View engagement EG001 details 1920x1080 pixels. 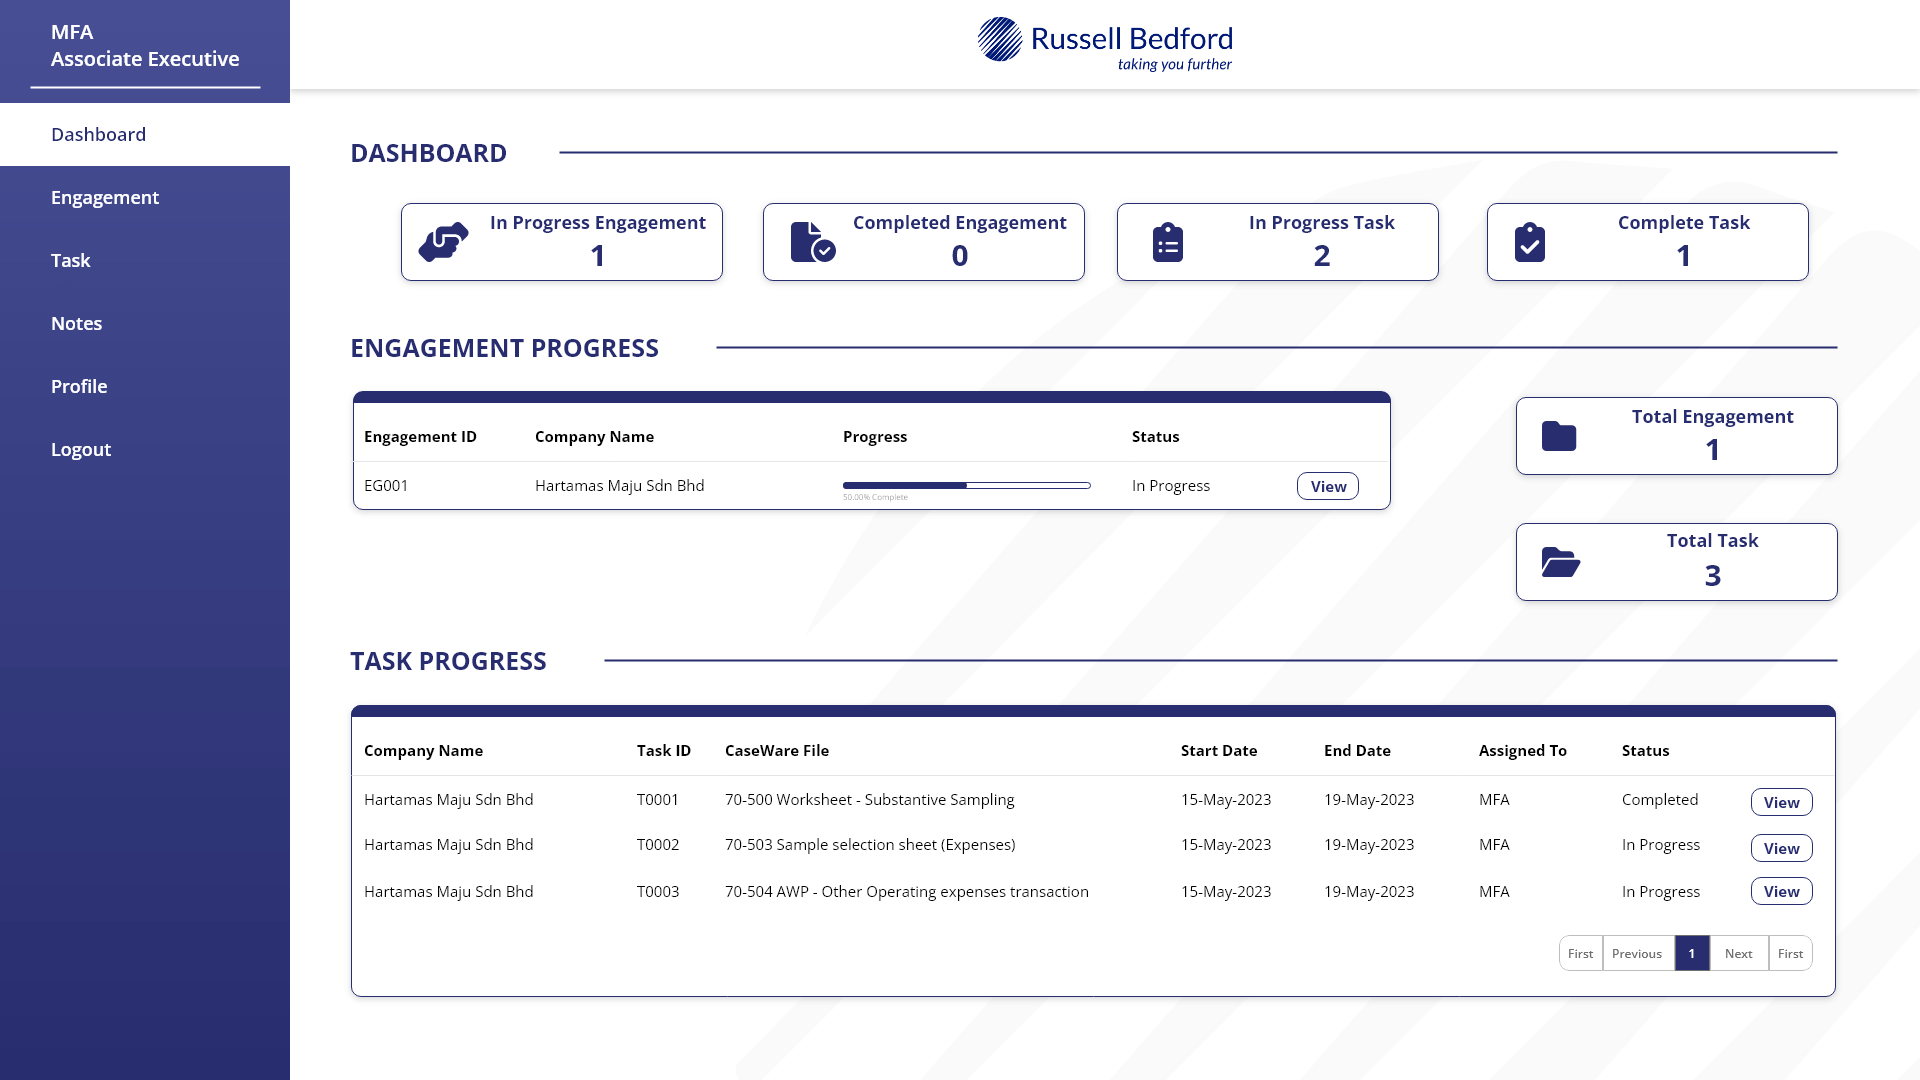point(1327,486)
